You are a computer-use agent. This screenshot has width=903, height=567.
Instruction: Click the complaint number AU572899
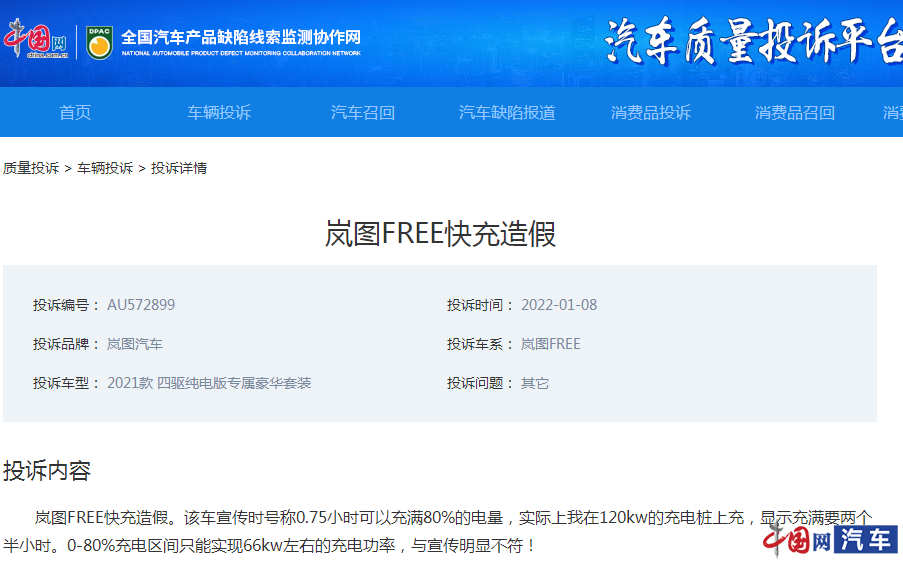tap(141, 305)
